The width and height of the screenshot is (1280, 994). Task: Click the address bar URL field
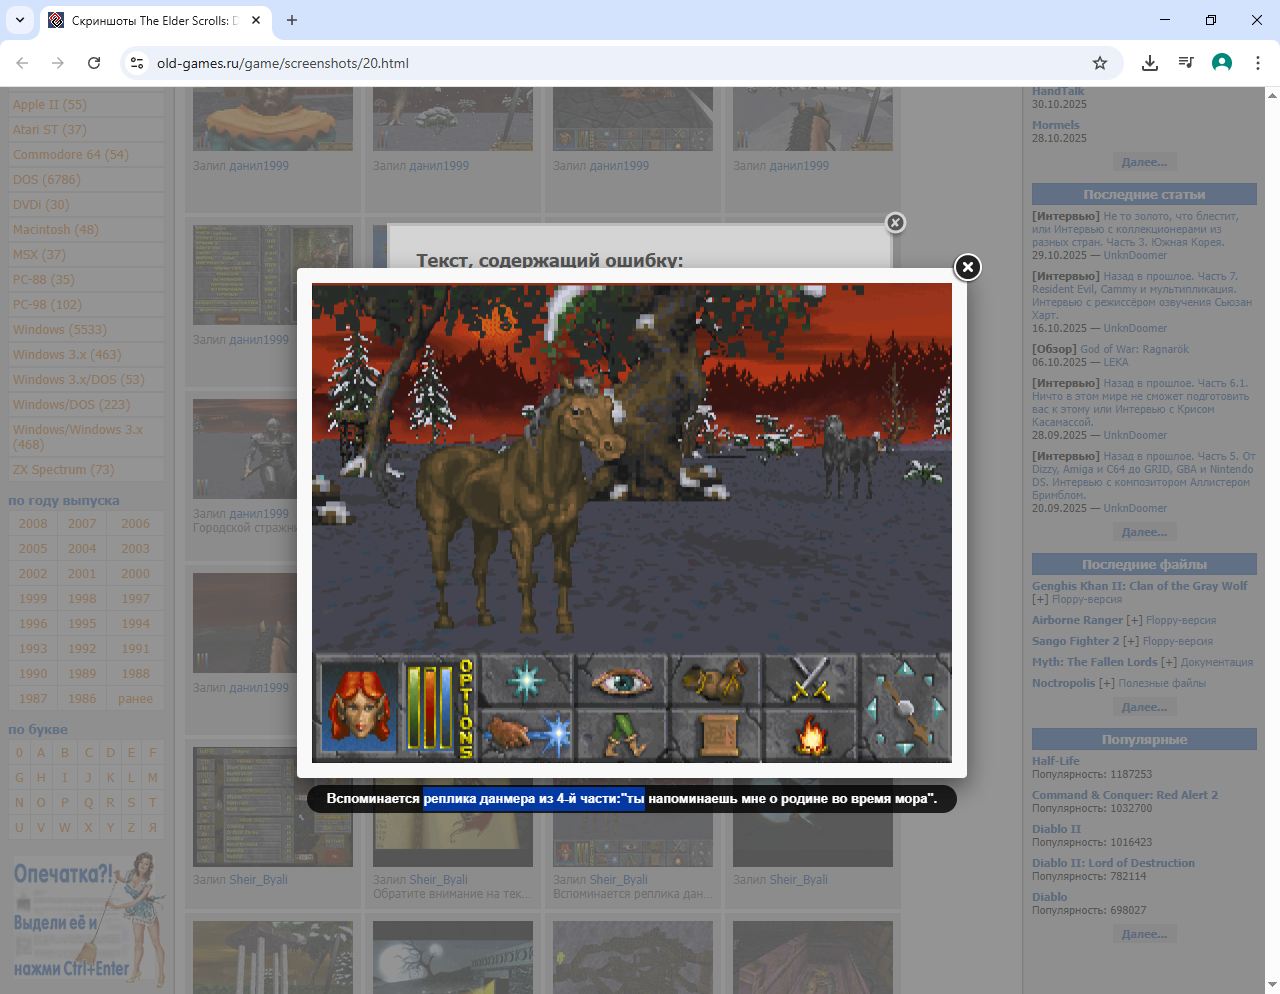tap(600, 63)
